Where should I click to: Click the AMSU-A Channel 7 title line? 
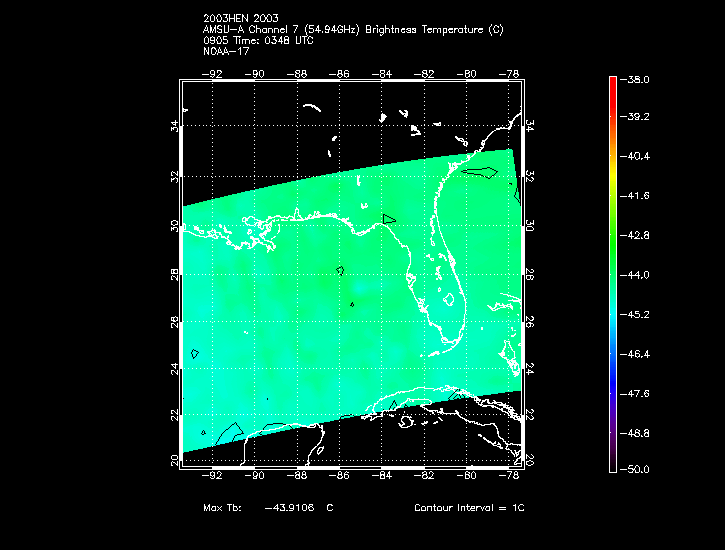353,30
